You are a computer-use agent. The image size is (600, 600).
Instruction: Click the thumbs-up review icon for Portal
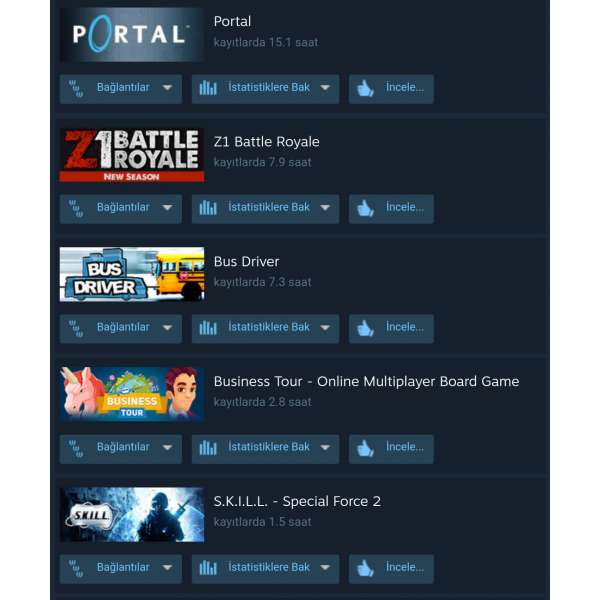click(x=365, y=88)
